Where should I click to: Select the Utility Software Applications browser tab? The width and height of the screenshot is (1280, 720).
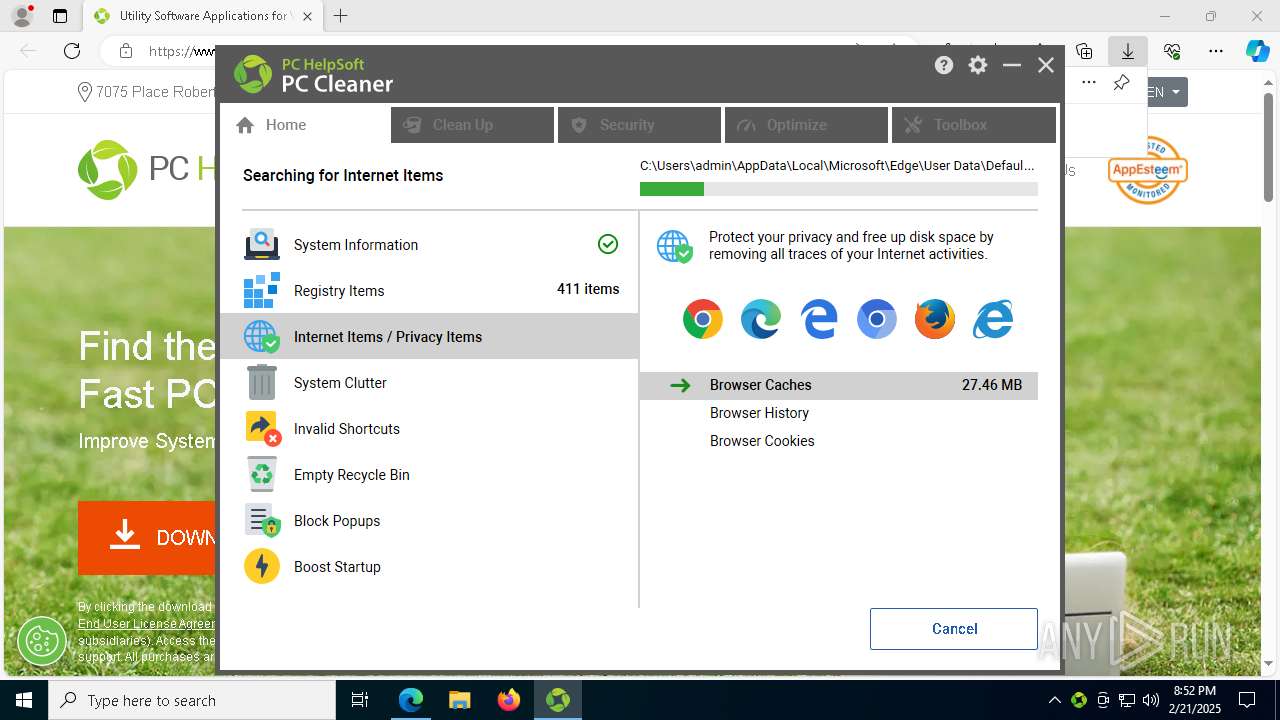(203, 16)
